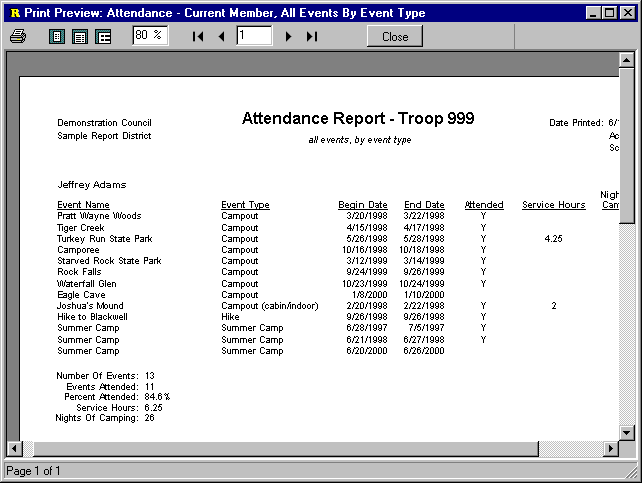
Task: Click the Tiger Creek event name
Action: pyautogui.click(x=81, y=228)
